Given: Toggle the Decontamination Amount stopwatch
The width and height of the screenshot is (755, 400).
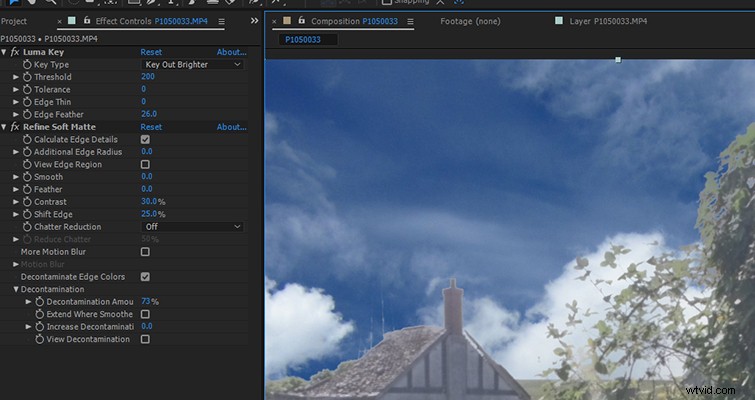Looking at the screenshot, I should [39, 302].
